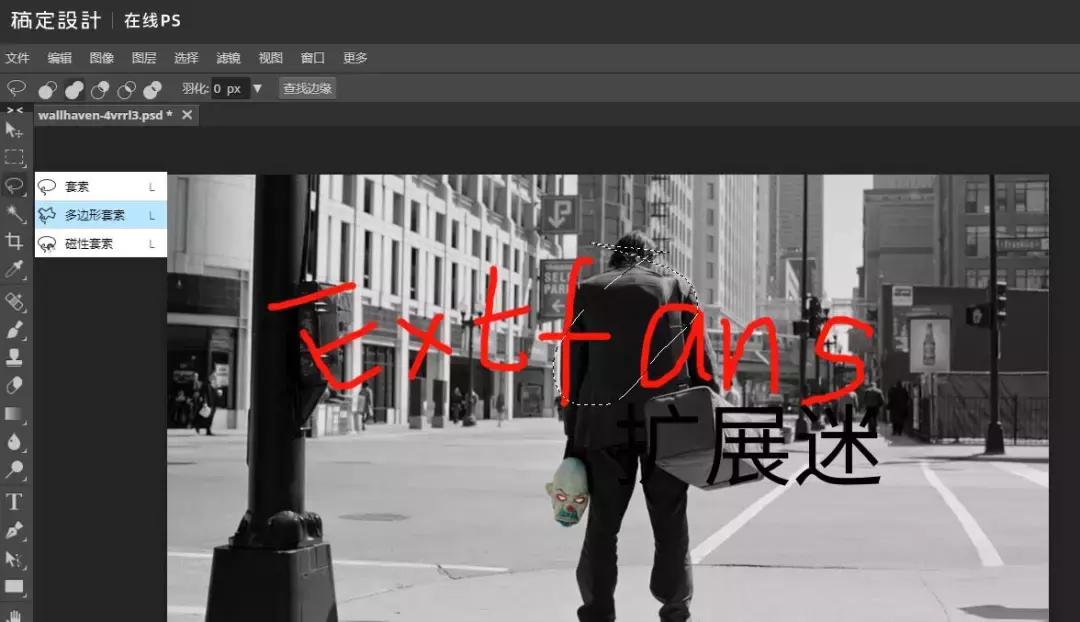Enable intersect with selection mode

click(127, 89)
